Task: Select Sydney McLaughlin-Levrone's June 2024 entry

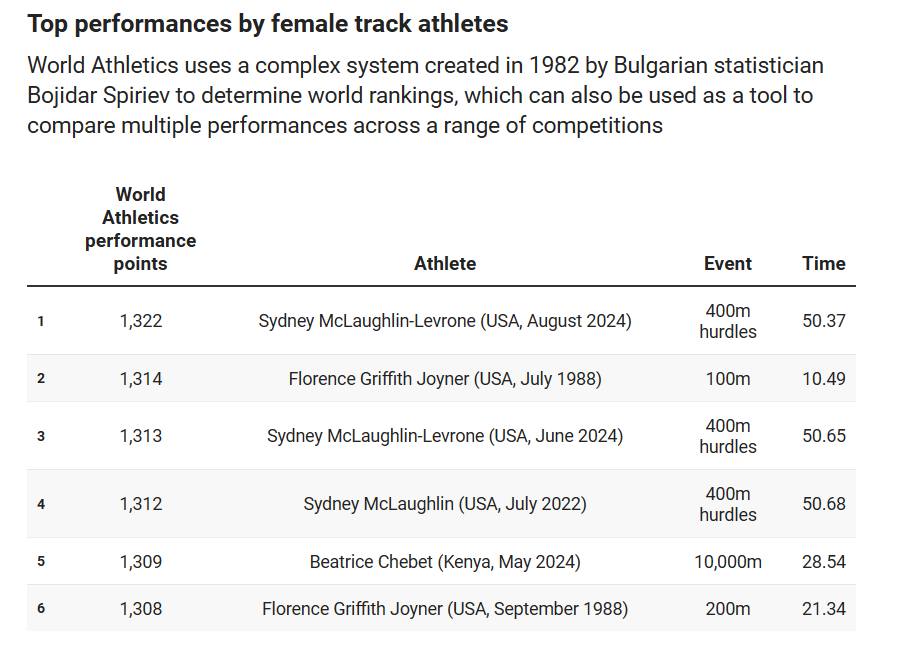Action: click(x=445, y=436)
